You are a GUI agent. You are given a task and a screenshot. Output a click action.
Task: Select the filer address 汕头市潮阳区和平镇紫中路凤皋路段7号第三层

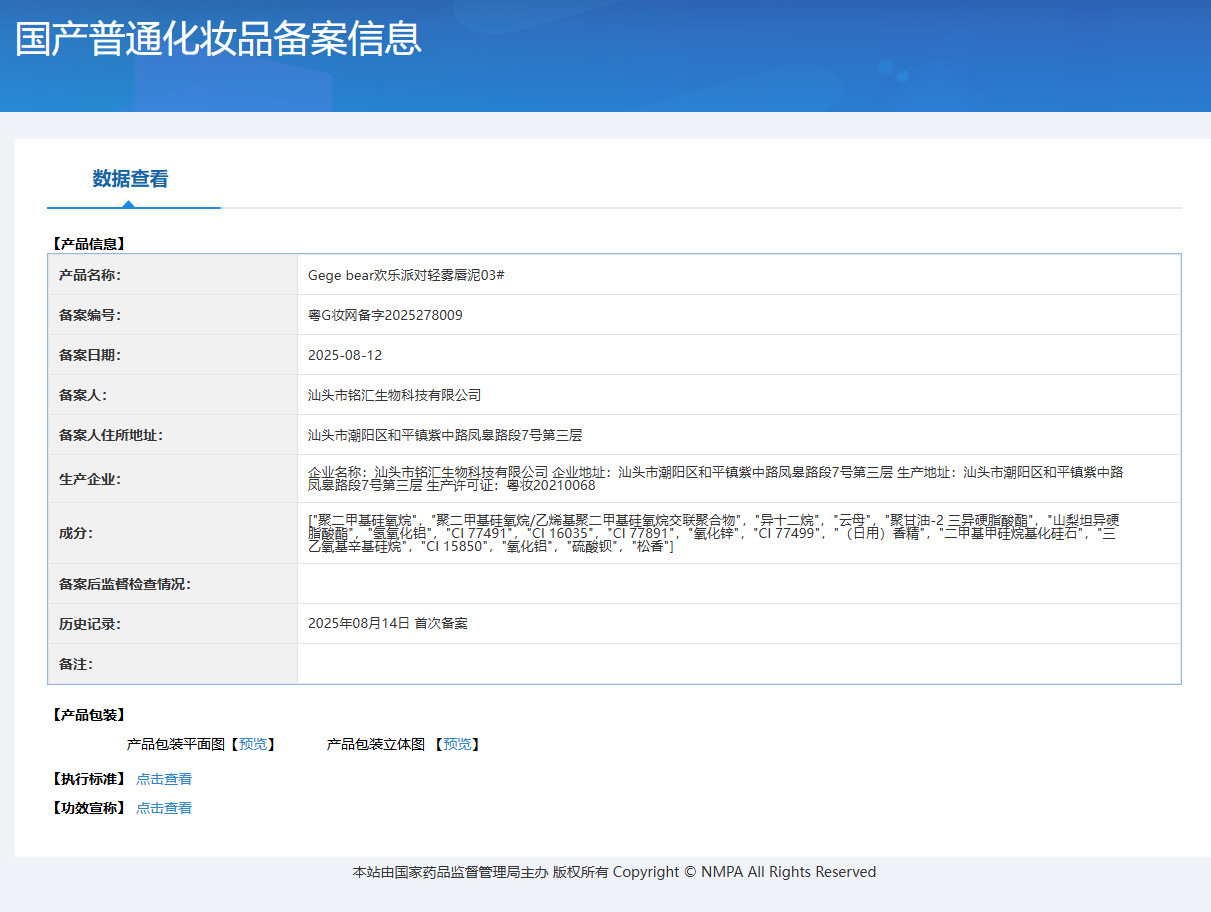pyautogui.click(x=445, y=435)
